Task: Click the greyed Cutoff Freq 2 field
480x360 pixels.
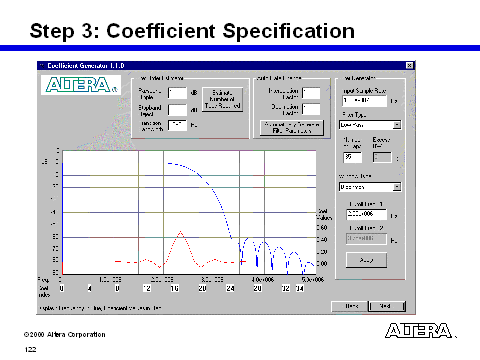Action: tap(366, 239)
